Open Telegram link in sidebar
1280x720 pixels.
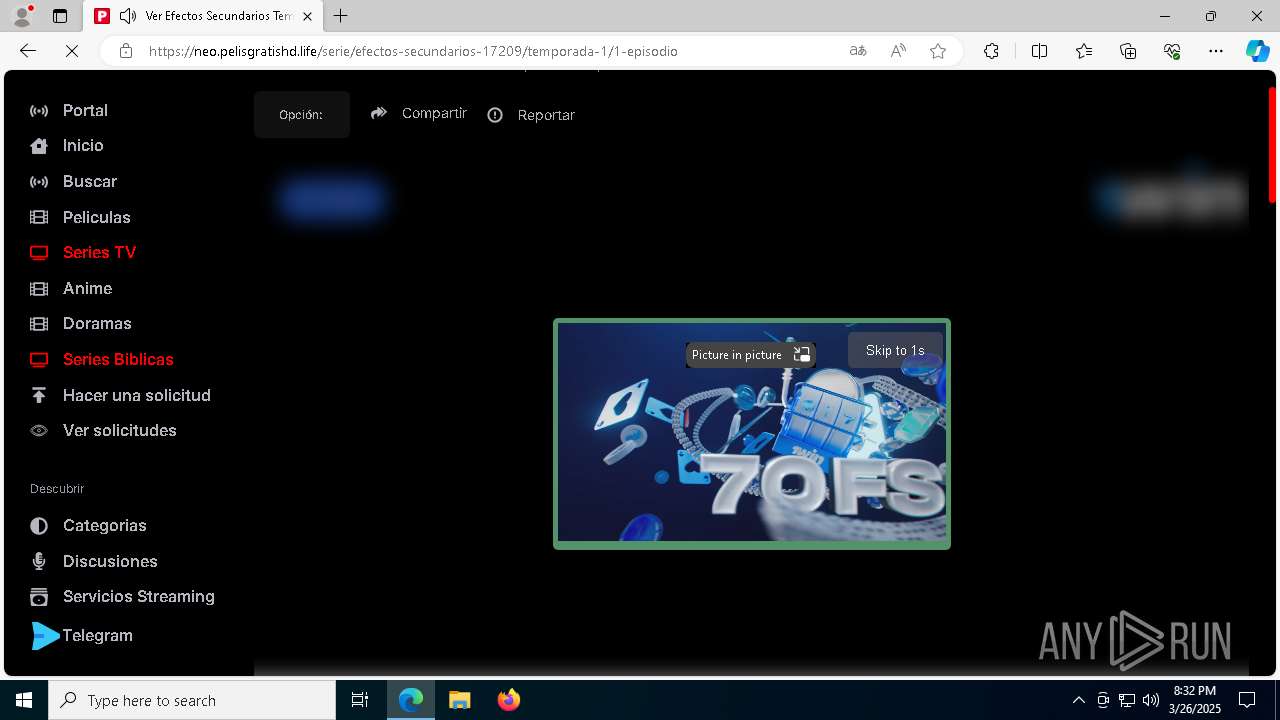97,635
